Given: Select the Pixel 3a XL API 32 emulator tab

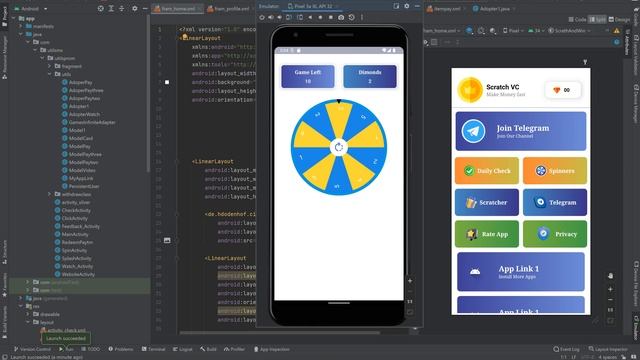Looking at the screenshot, I should click(313, 6).
